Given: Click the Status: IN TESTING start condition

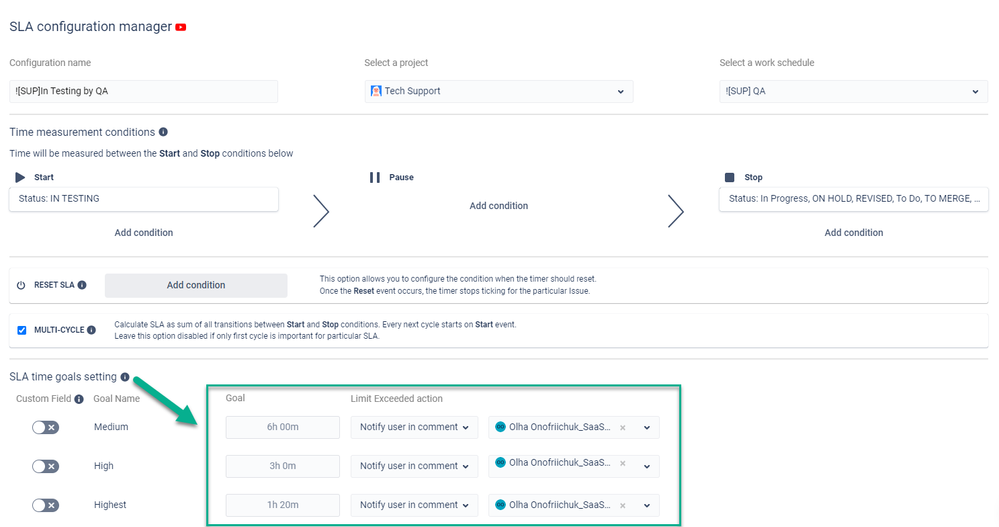Looking at the screenshot, I should [144, 199].
